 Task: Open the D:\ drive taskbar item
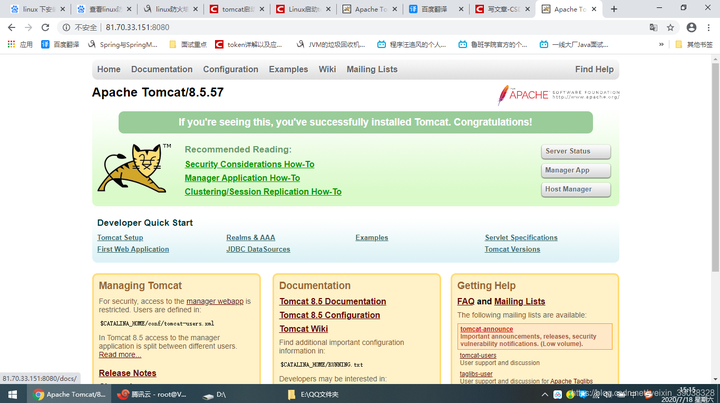tap(215, 394)
